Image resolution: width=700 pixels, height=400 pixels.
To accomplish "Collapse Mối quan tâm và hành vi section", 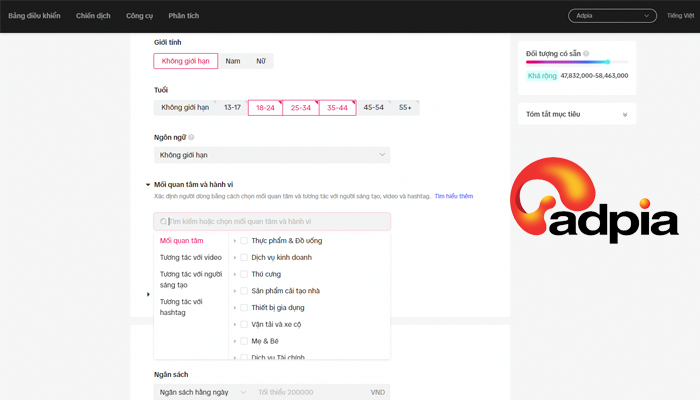I will coord(148,184).
